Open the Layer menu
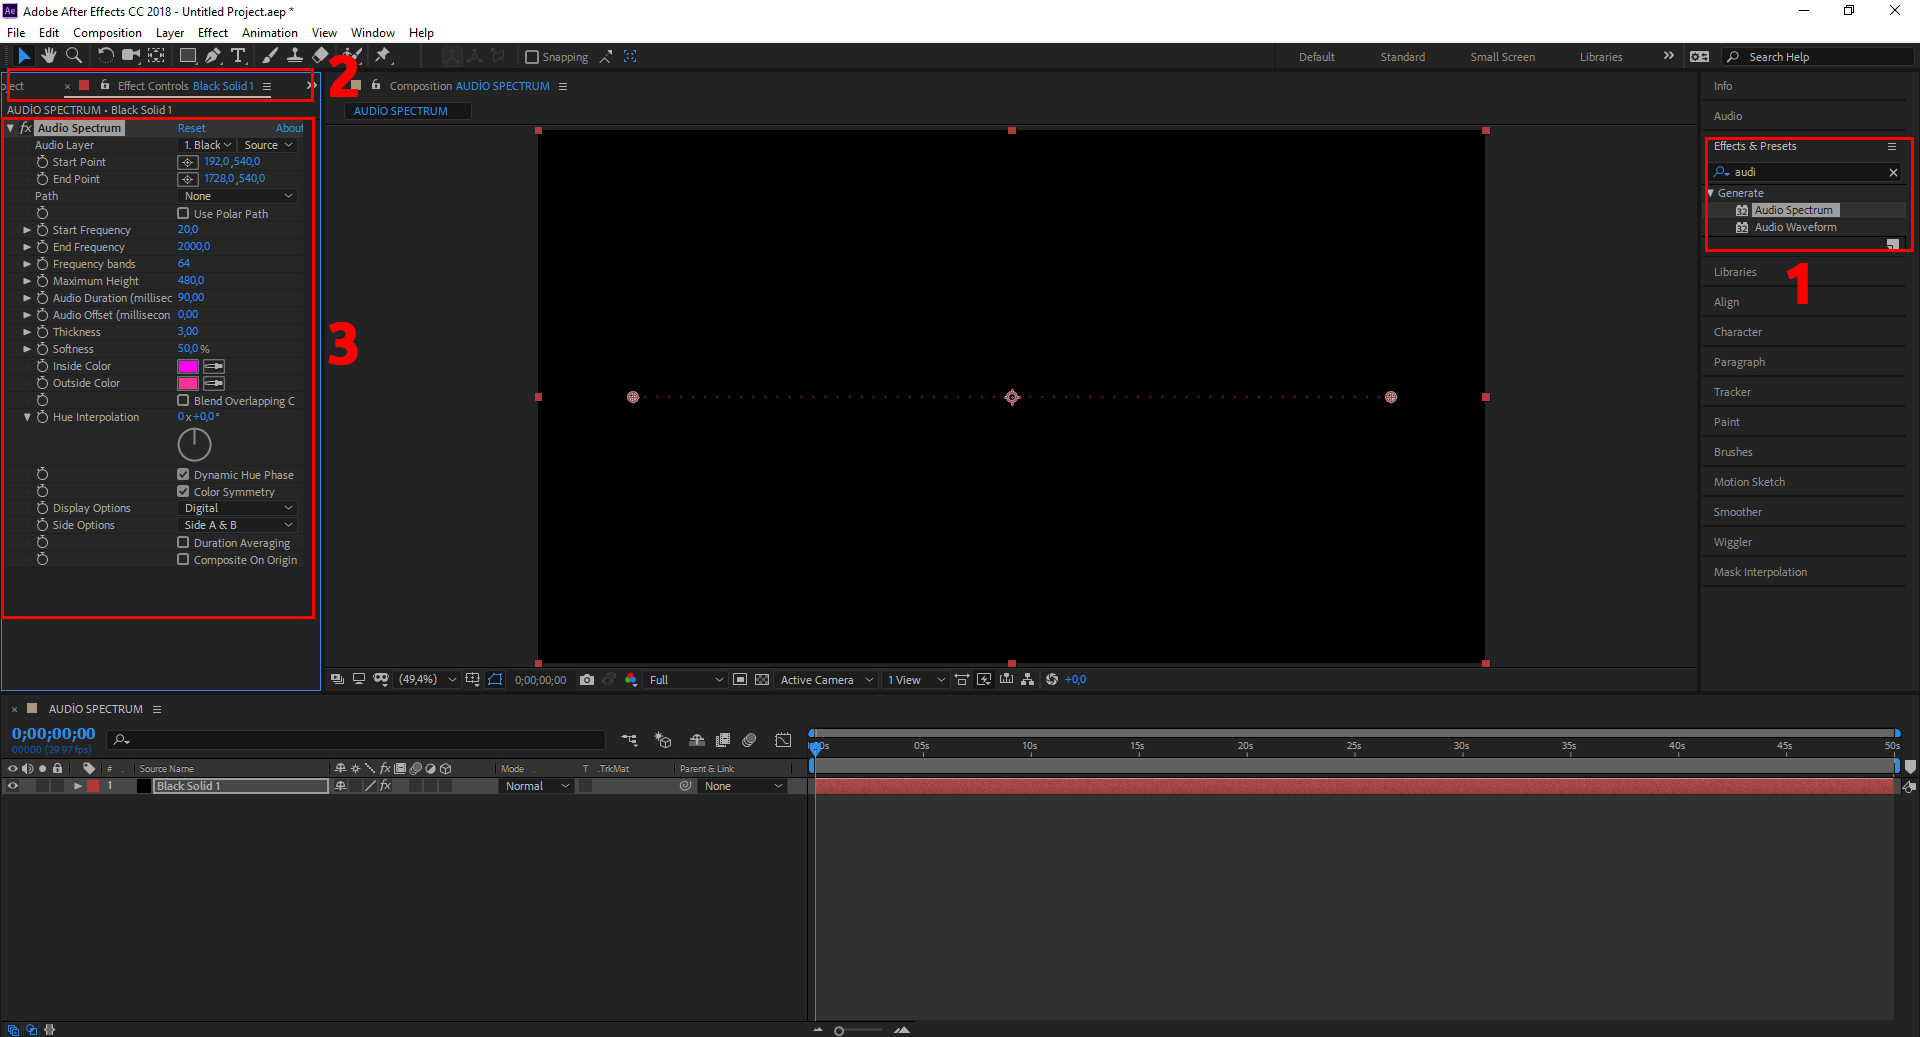This screenshot has height=1037, width=1920. [x=170, y=33]
